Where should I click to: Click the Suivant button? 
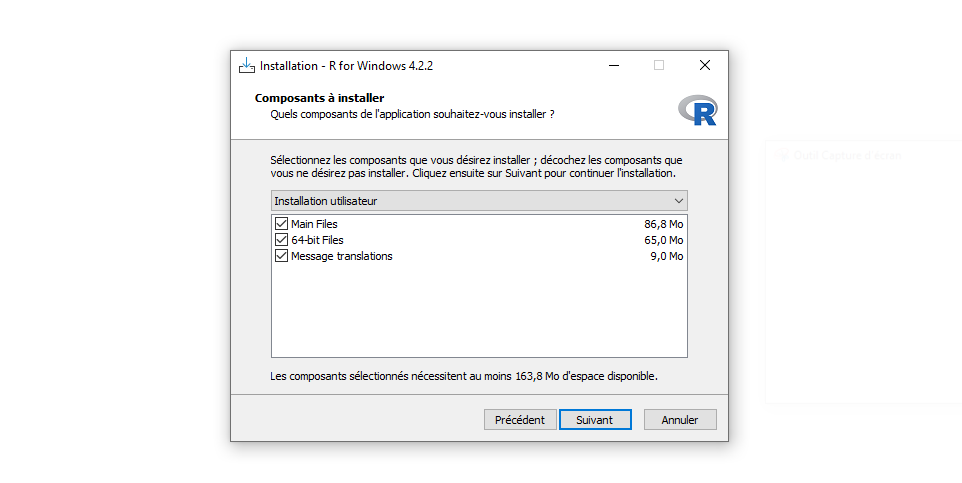pyautogui.click(x=595, y=420)
